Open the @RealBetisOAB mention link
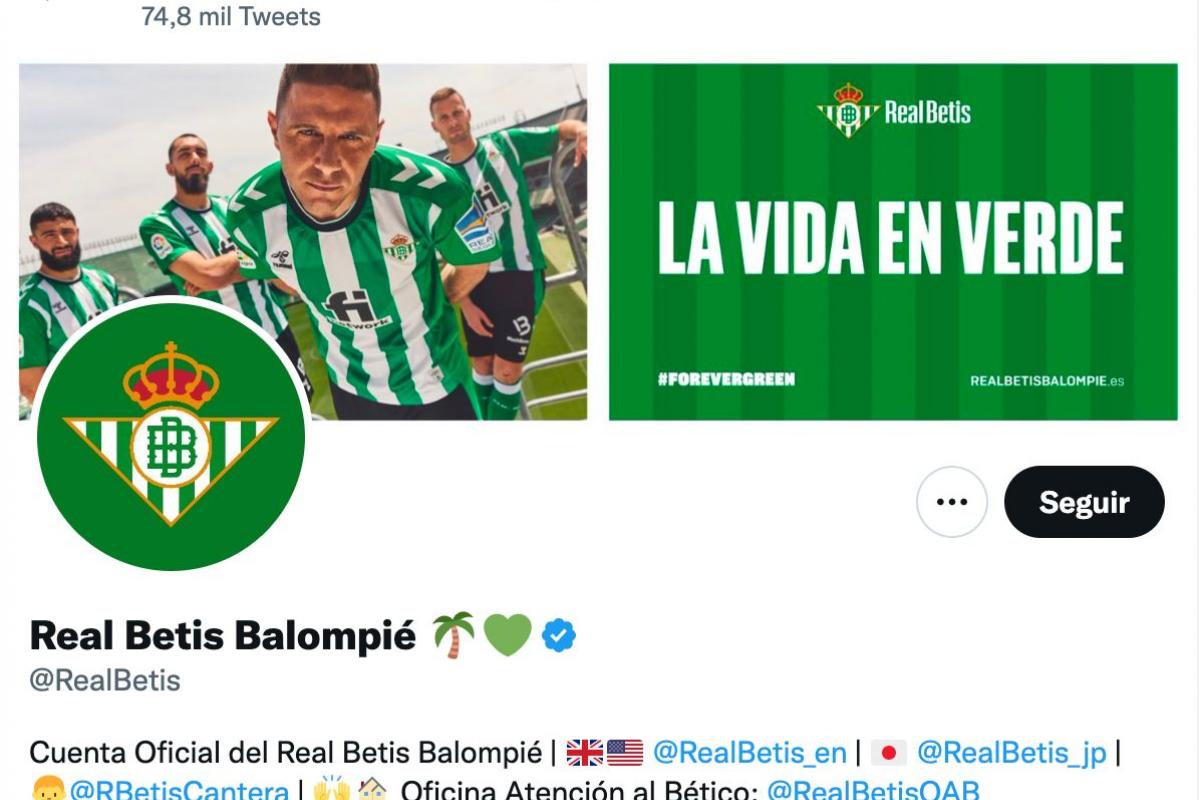The height and width of the screenshot is (800, 1200). [x=873, y=790]
